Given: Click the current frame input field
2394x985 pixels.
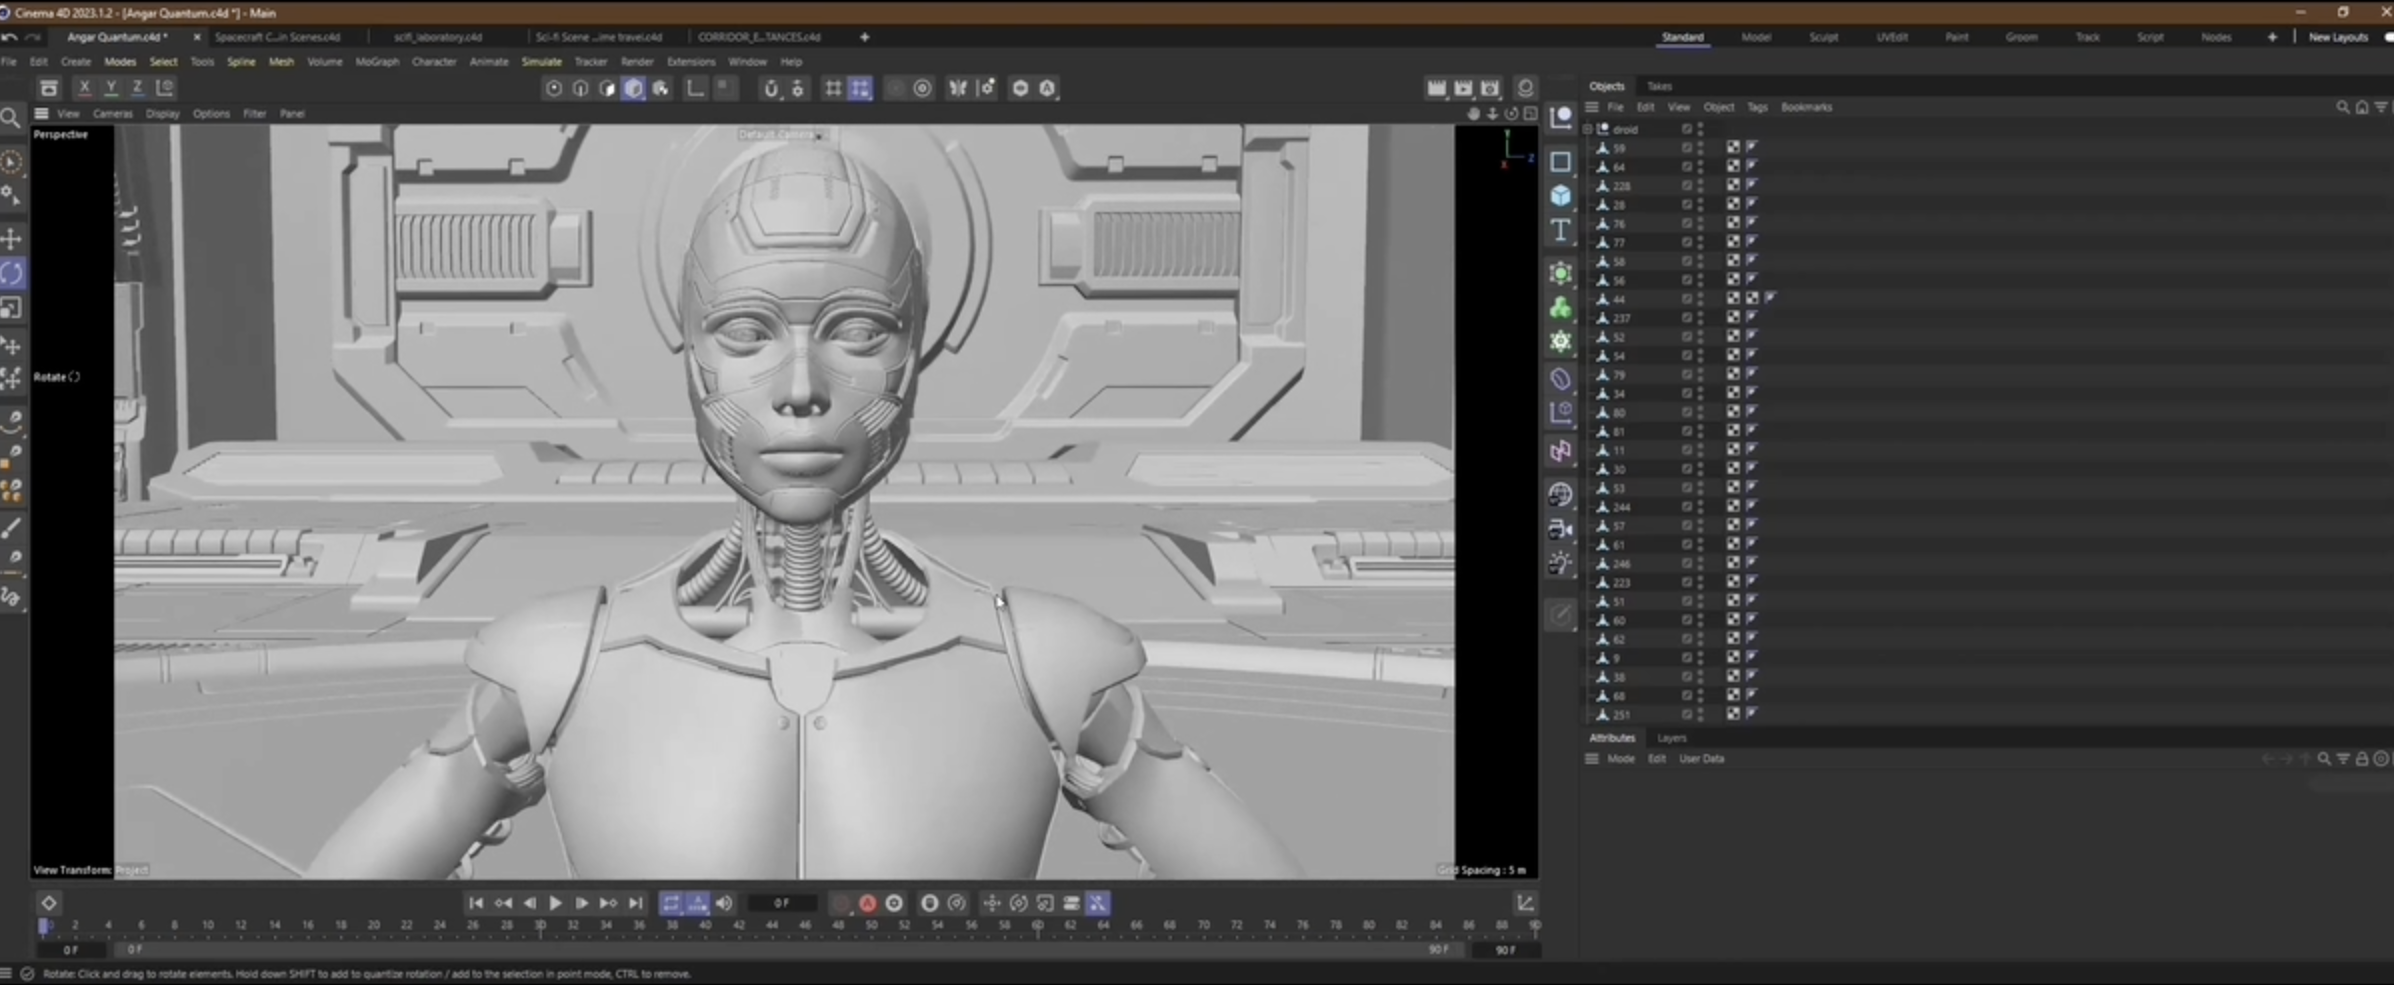Looking at the screenshot, I should pos(781,903).
